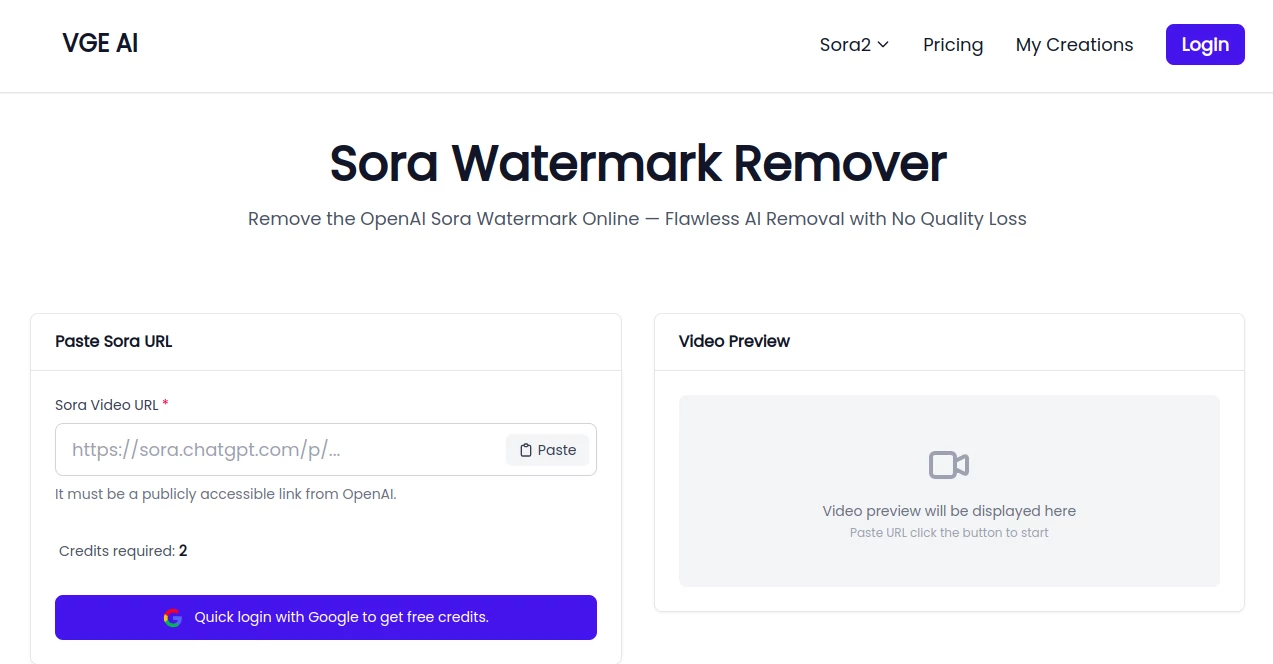Expand the Sora2 navigation dropdown
Viewport: 1273px width, 664px height.
(x=853, y=44)
